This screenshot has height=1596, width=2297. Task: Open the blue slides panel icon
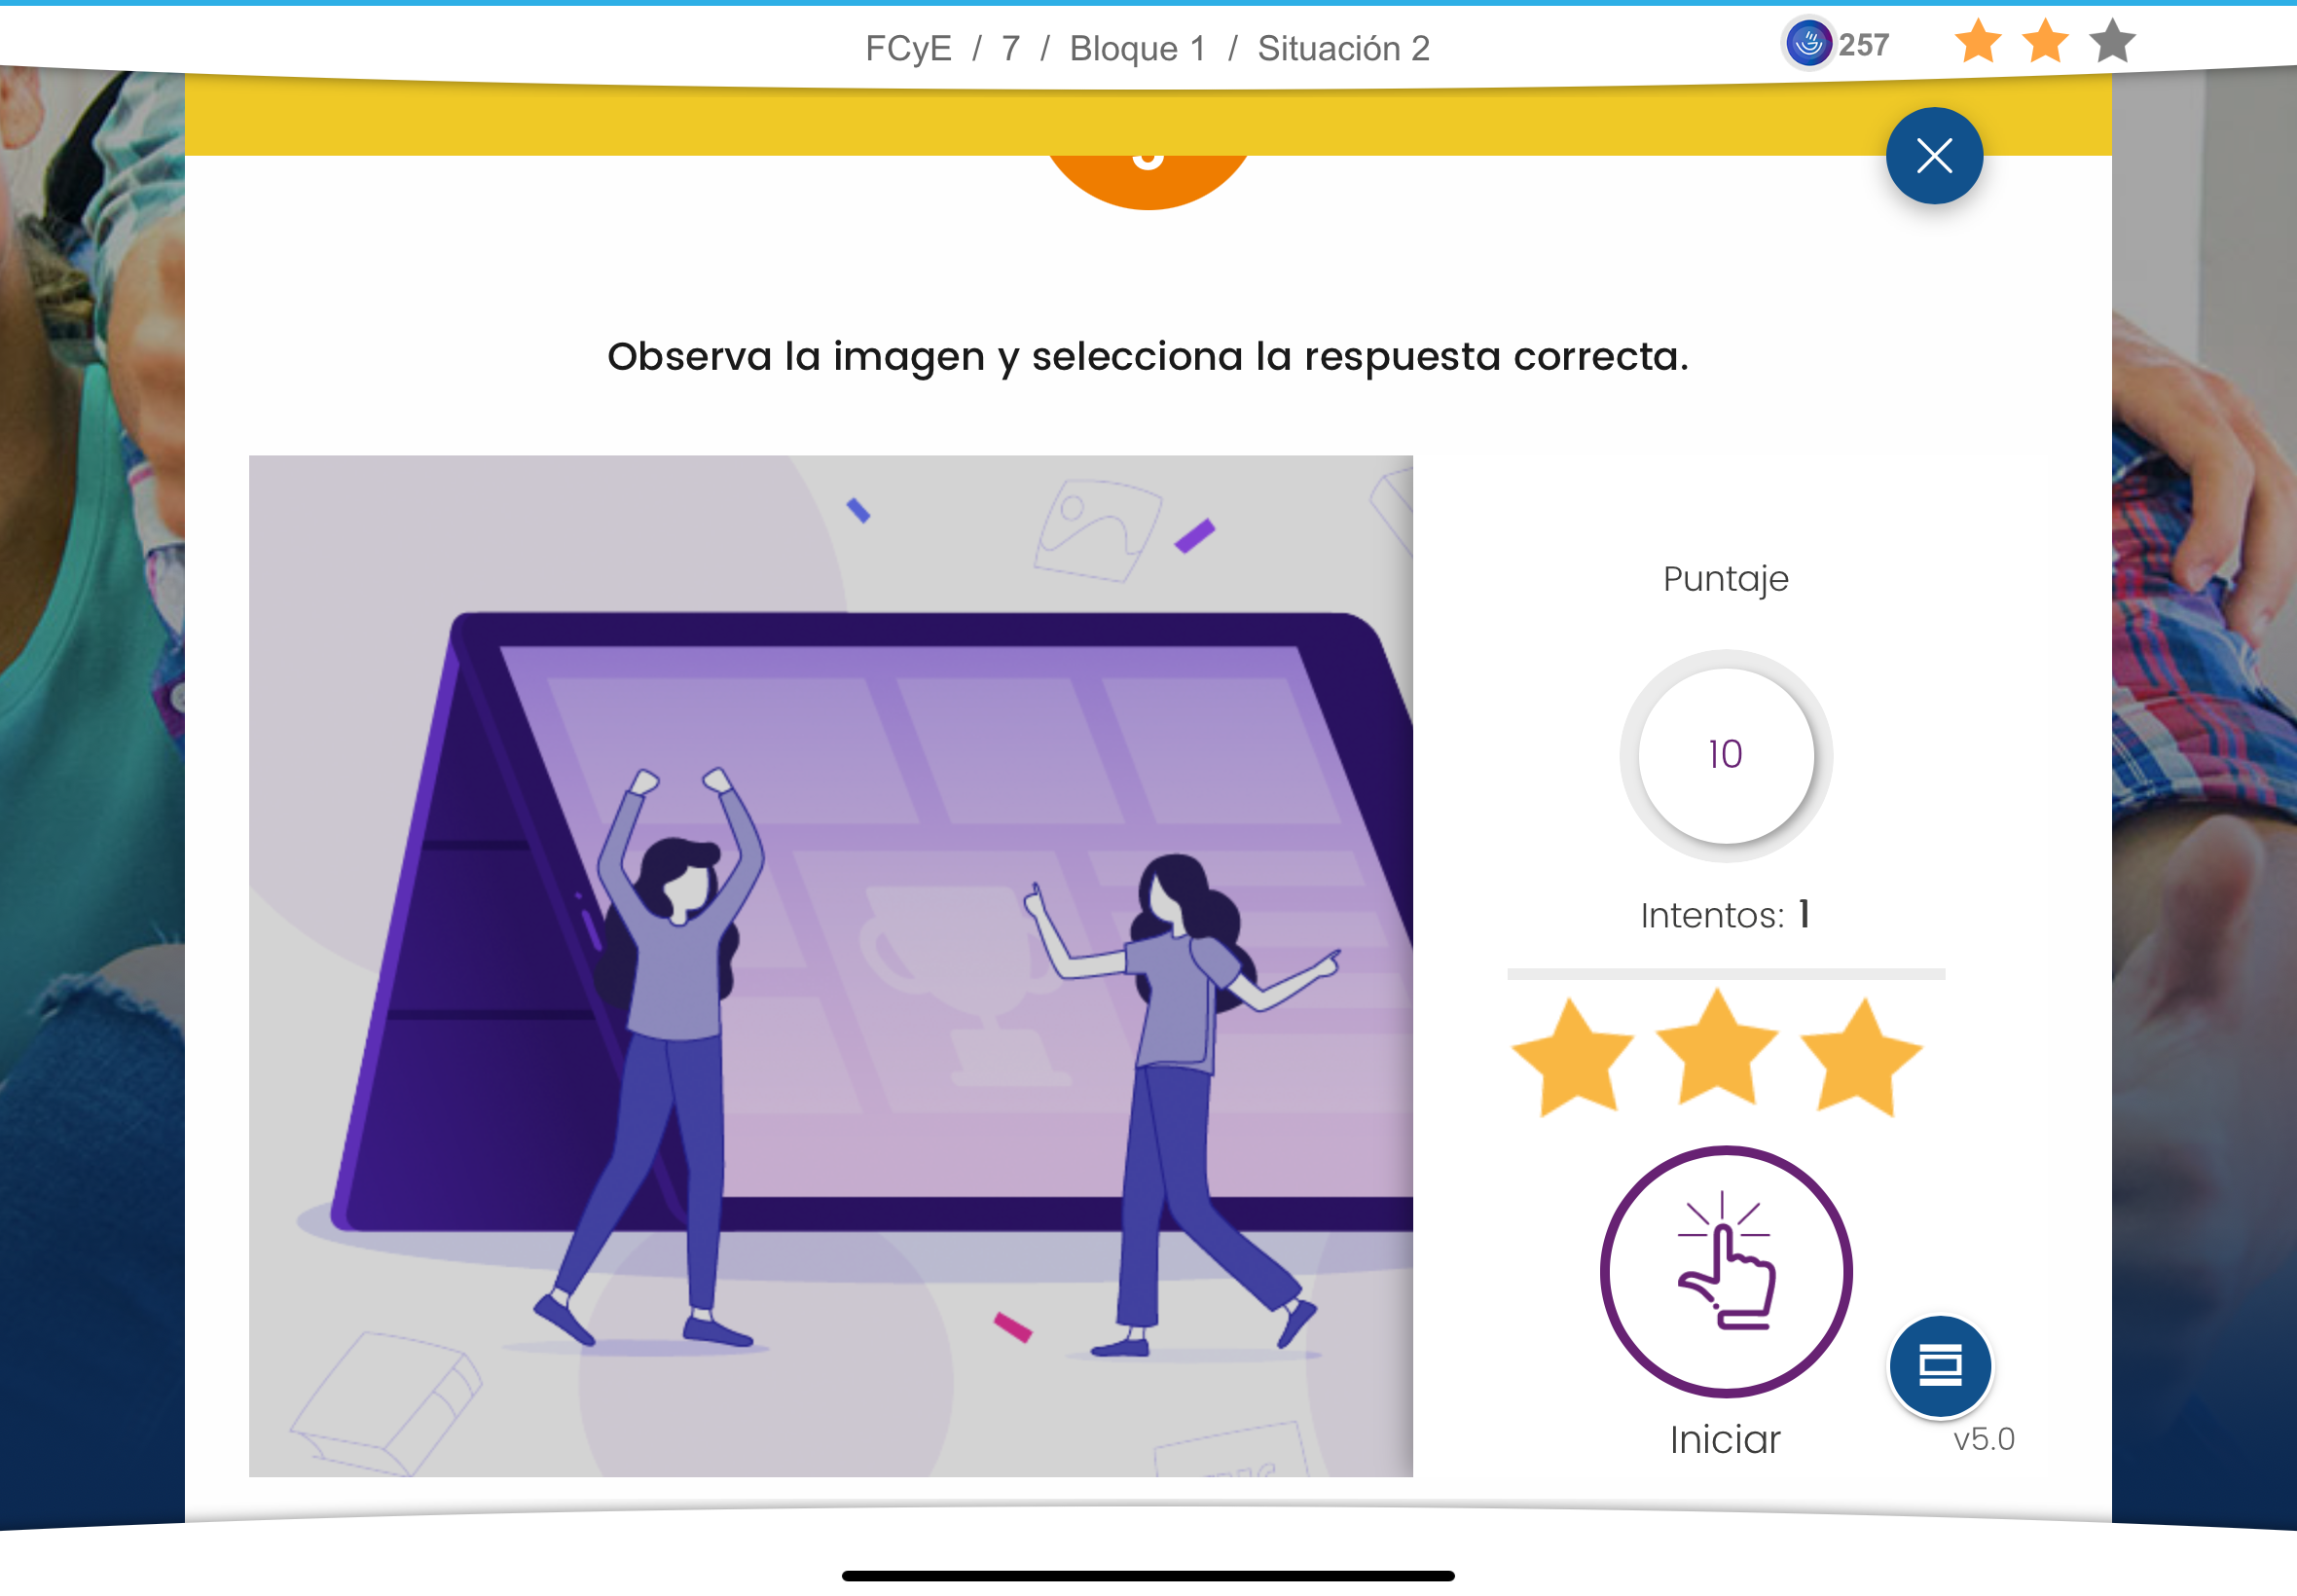click(1940, 1366)
